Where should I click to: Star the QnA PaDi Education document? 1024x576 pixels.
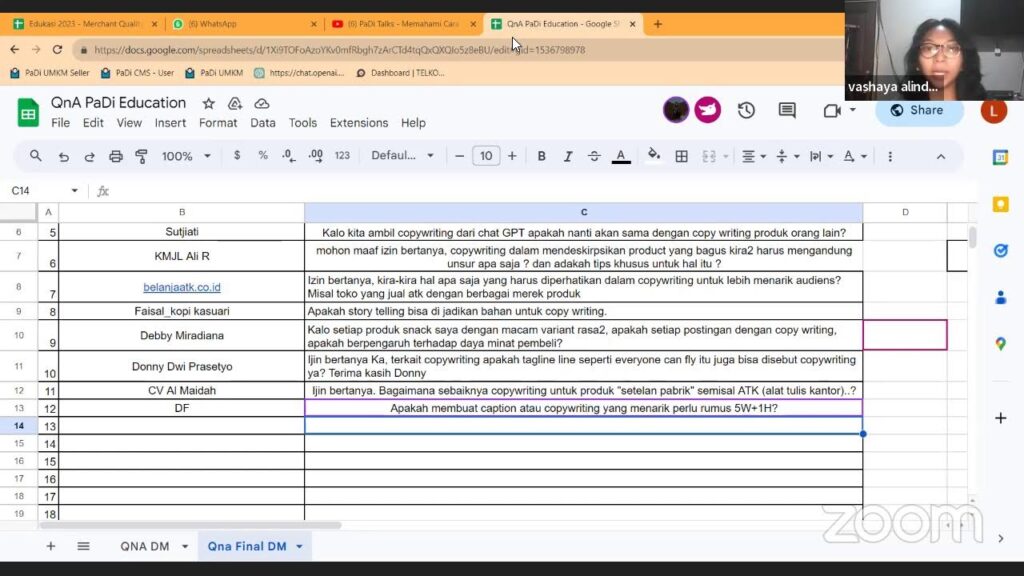209,103
